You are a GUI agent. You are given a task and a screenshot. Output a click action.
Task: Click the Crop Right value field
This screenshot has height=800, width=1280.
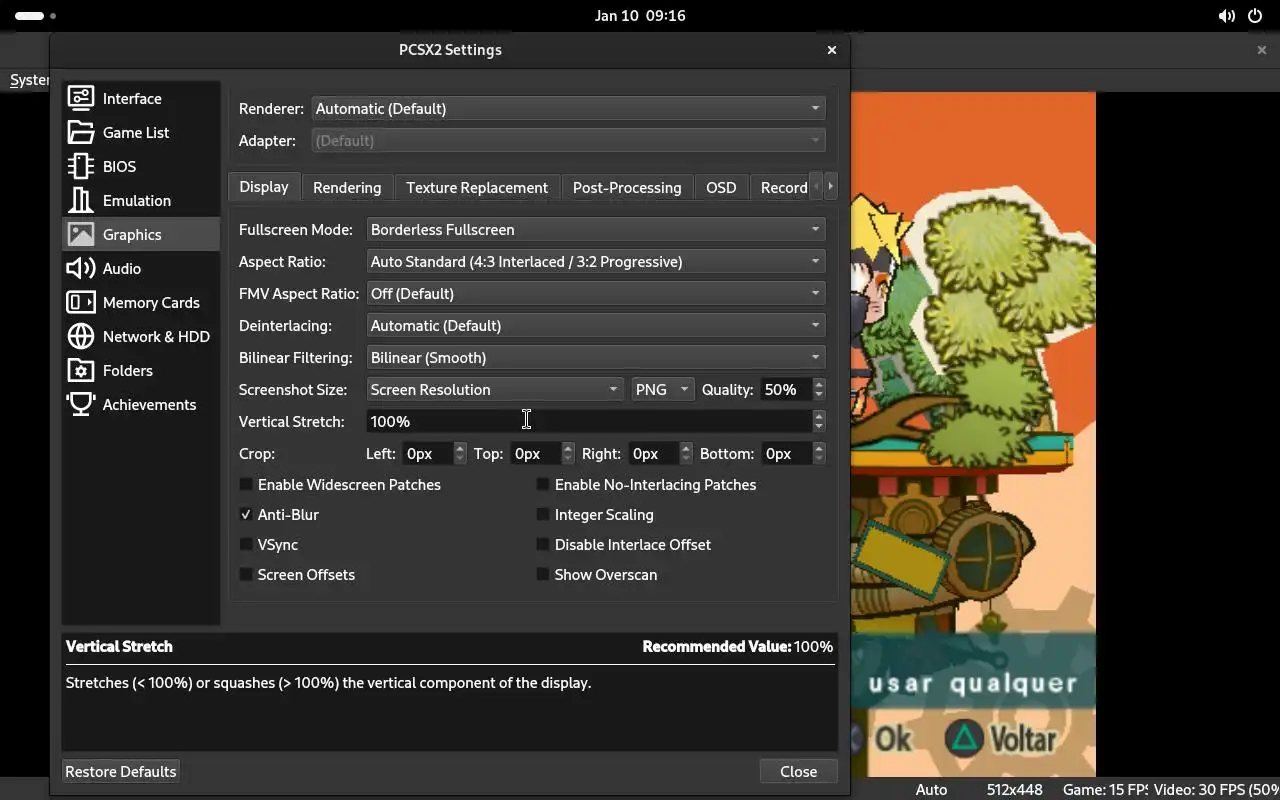point(654,453)
